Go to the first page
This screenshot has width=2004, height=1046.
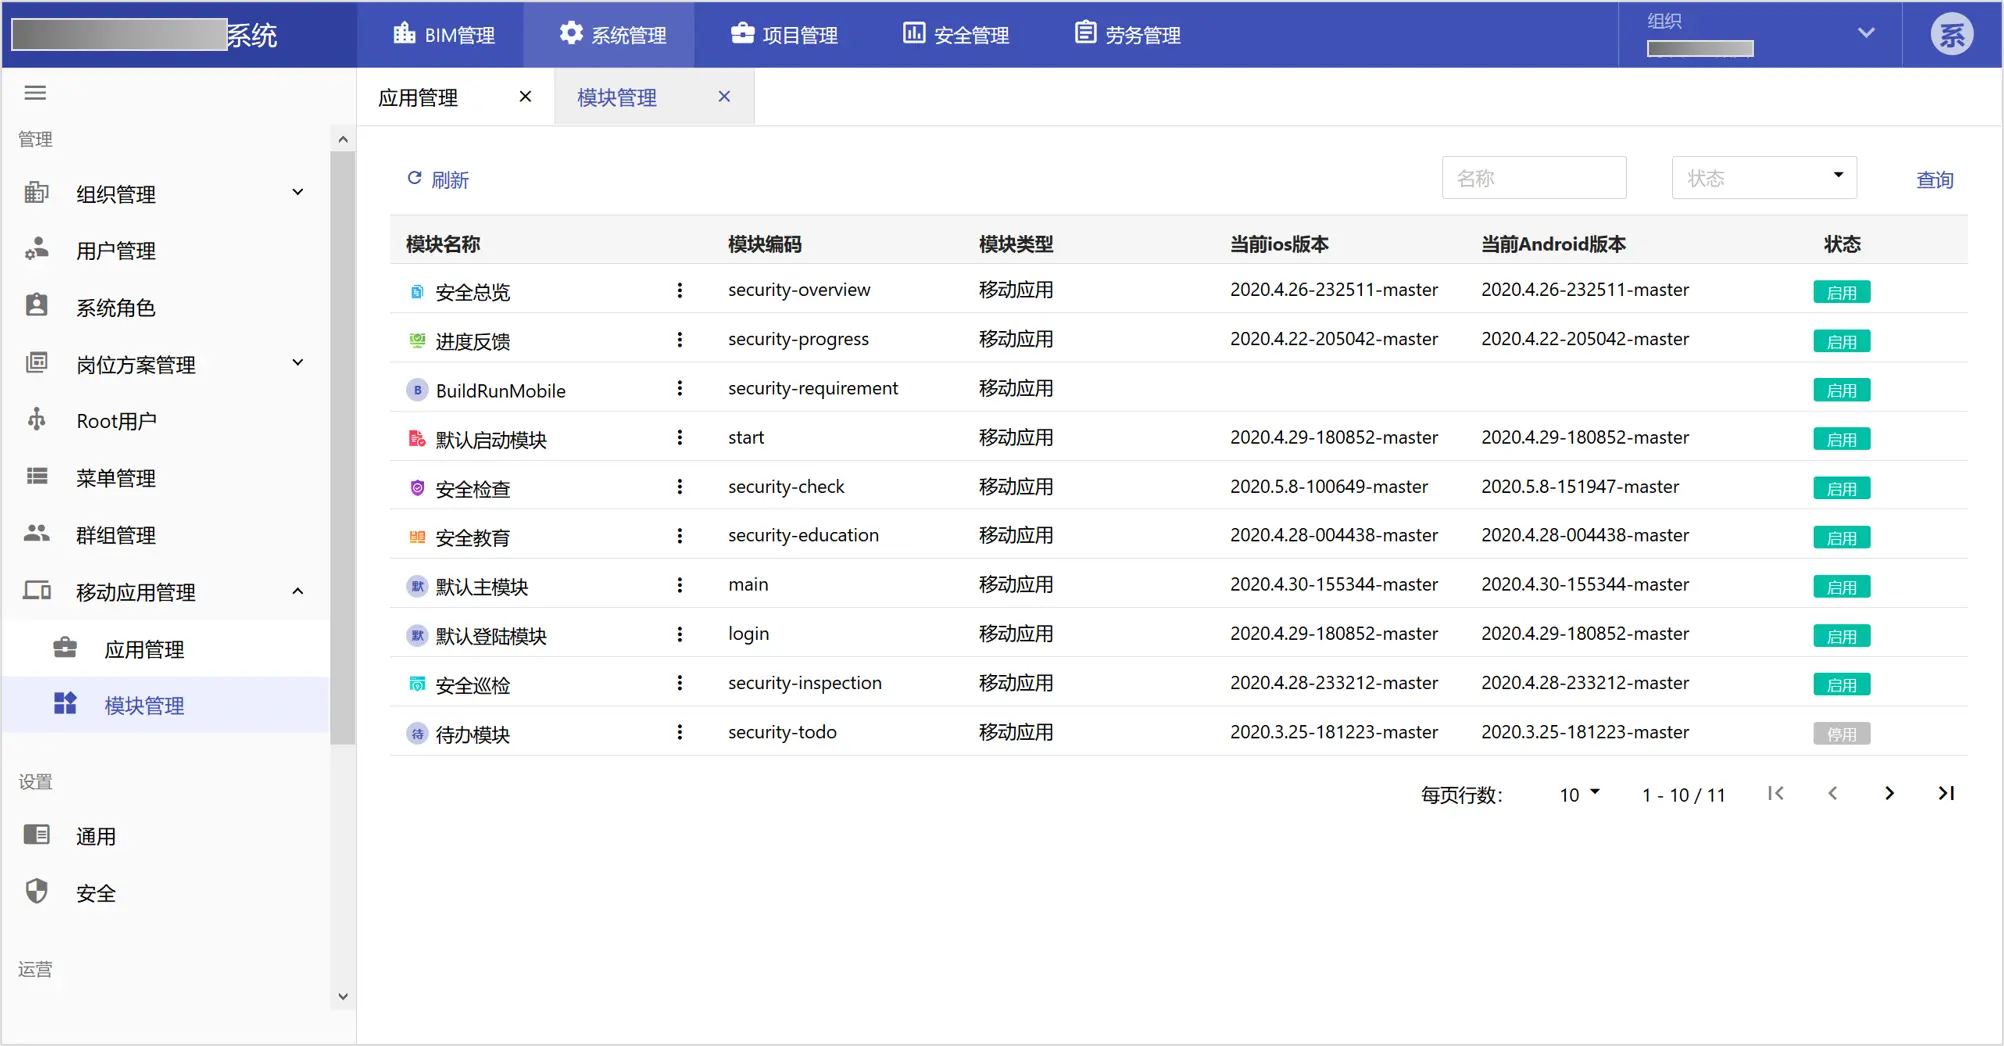[x=1776, y=793]
